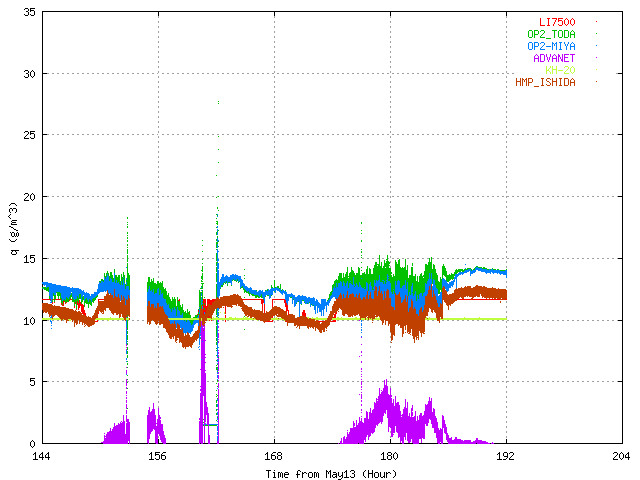This screenshot has height=480, width=640.
Task: Select the 168 hour tick label
Action: (x=273, y=456)
